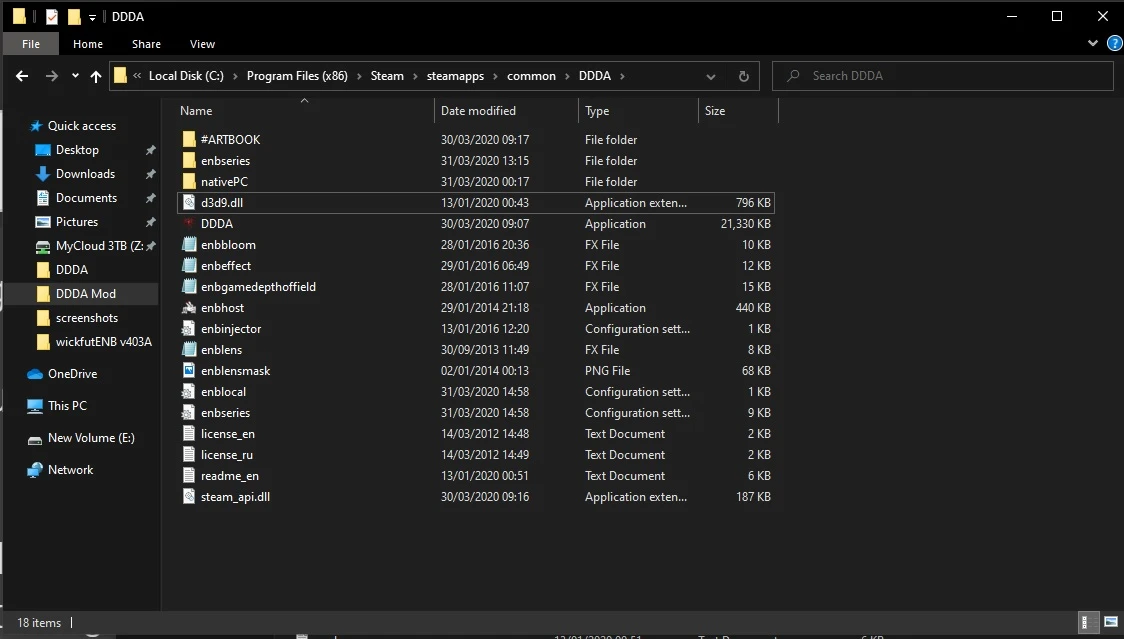Open recent locations dropdown arrow

[75, 75]
